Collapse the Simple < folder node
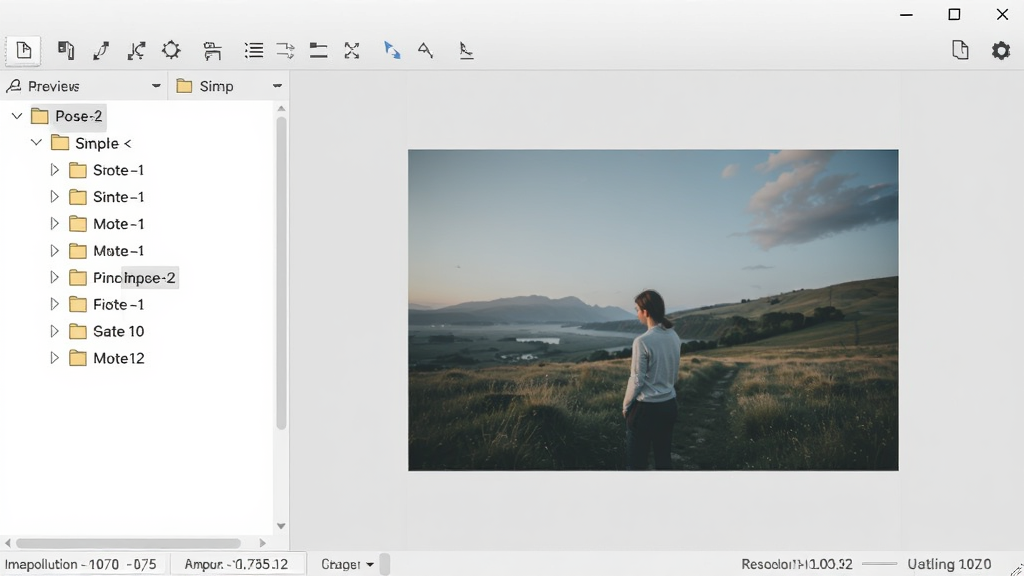Image resolution: width=1024 pixels, height=576 pixels. point(37,142)
